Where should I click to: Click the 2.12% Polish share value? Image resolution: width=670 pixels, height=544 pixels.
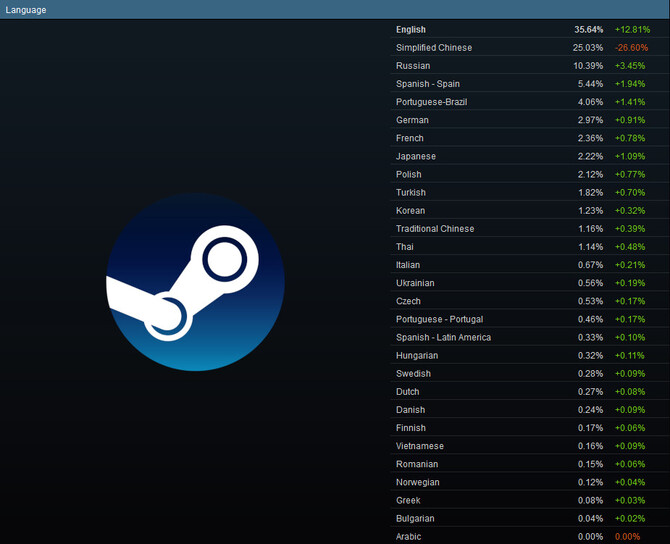click(591, 174)
